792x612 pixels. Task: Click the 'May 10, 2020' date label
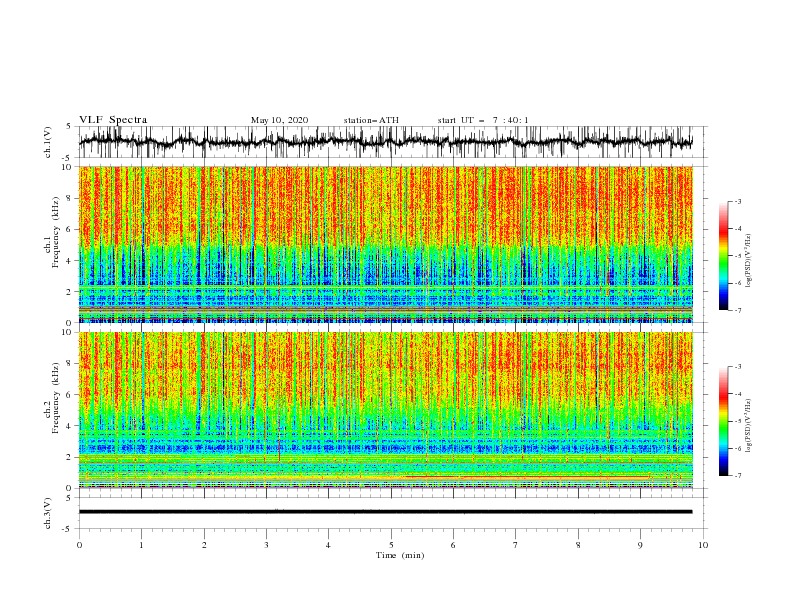[279, 120]
